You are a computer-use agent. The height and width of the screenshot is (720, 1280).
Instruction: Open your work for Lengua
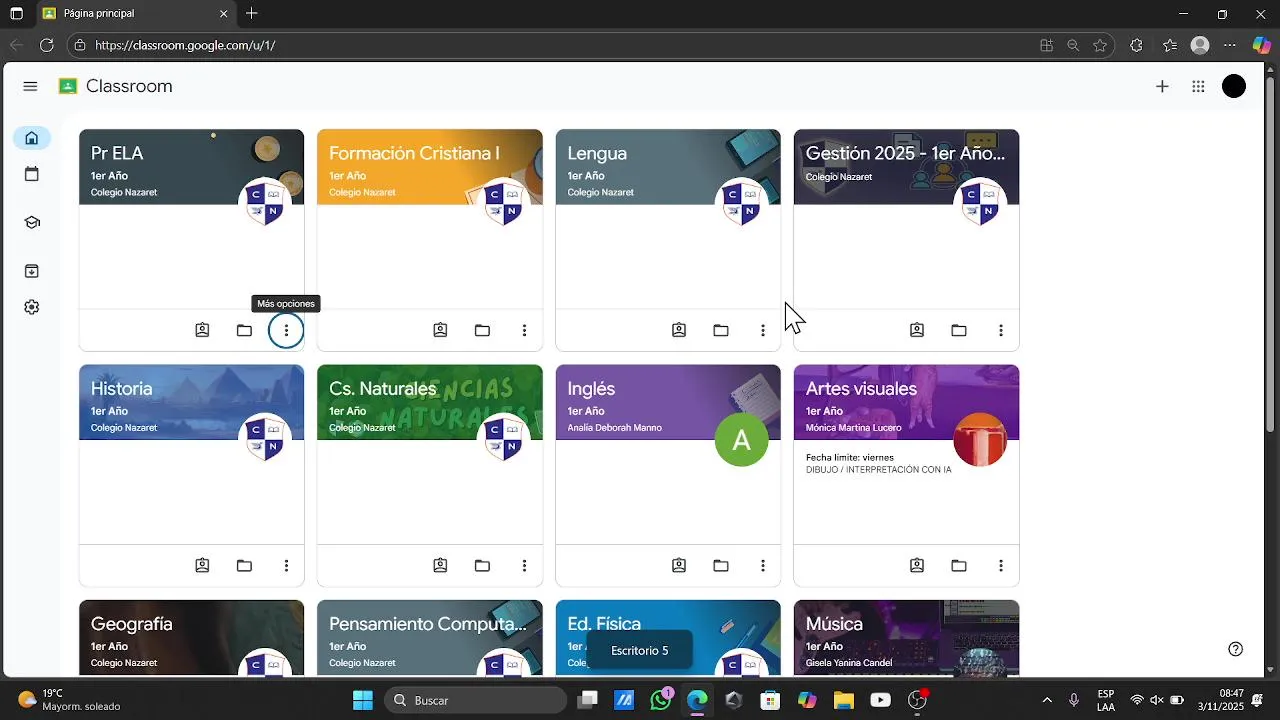tap(679, 330)
